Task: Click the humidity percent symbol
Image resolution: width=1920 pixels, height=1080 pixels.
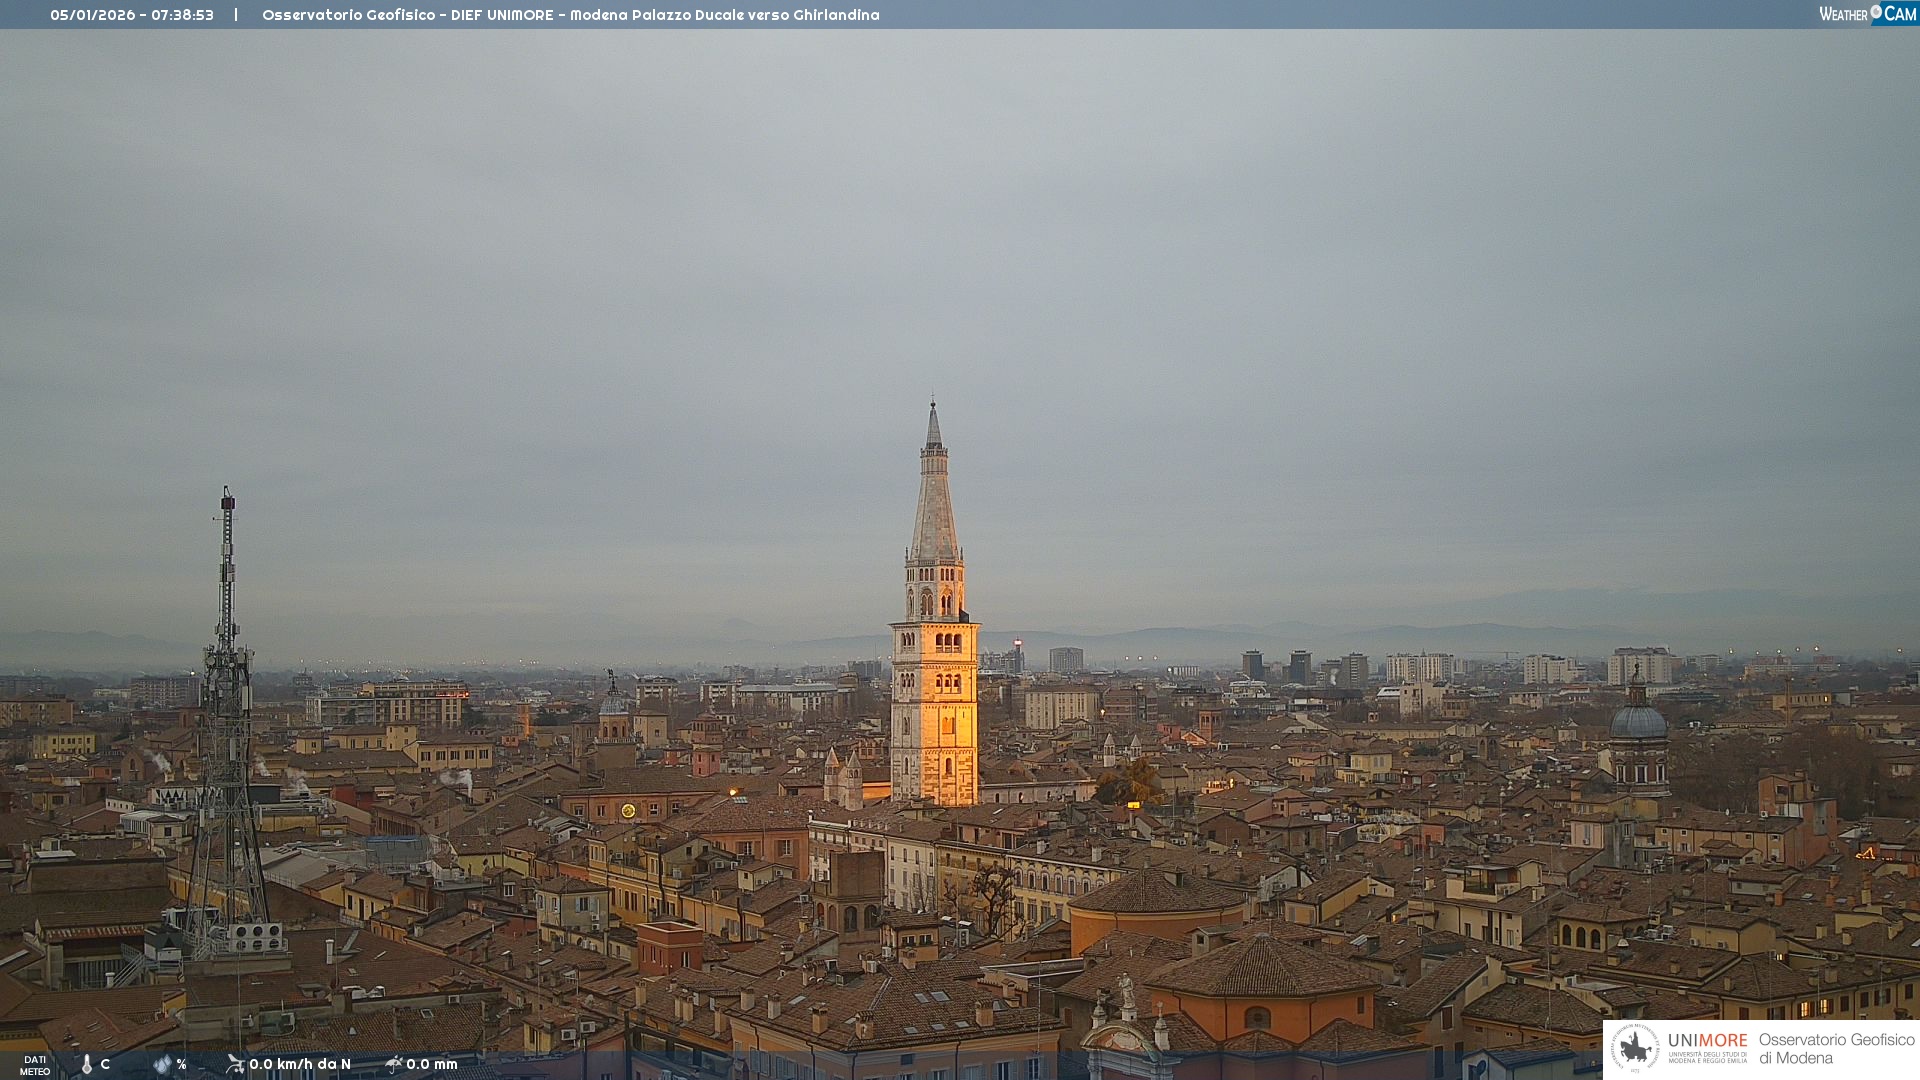Action: (181, 1065)
